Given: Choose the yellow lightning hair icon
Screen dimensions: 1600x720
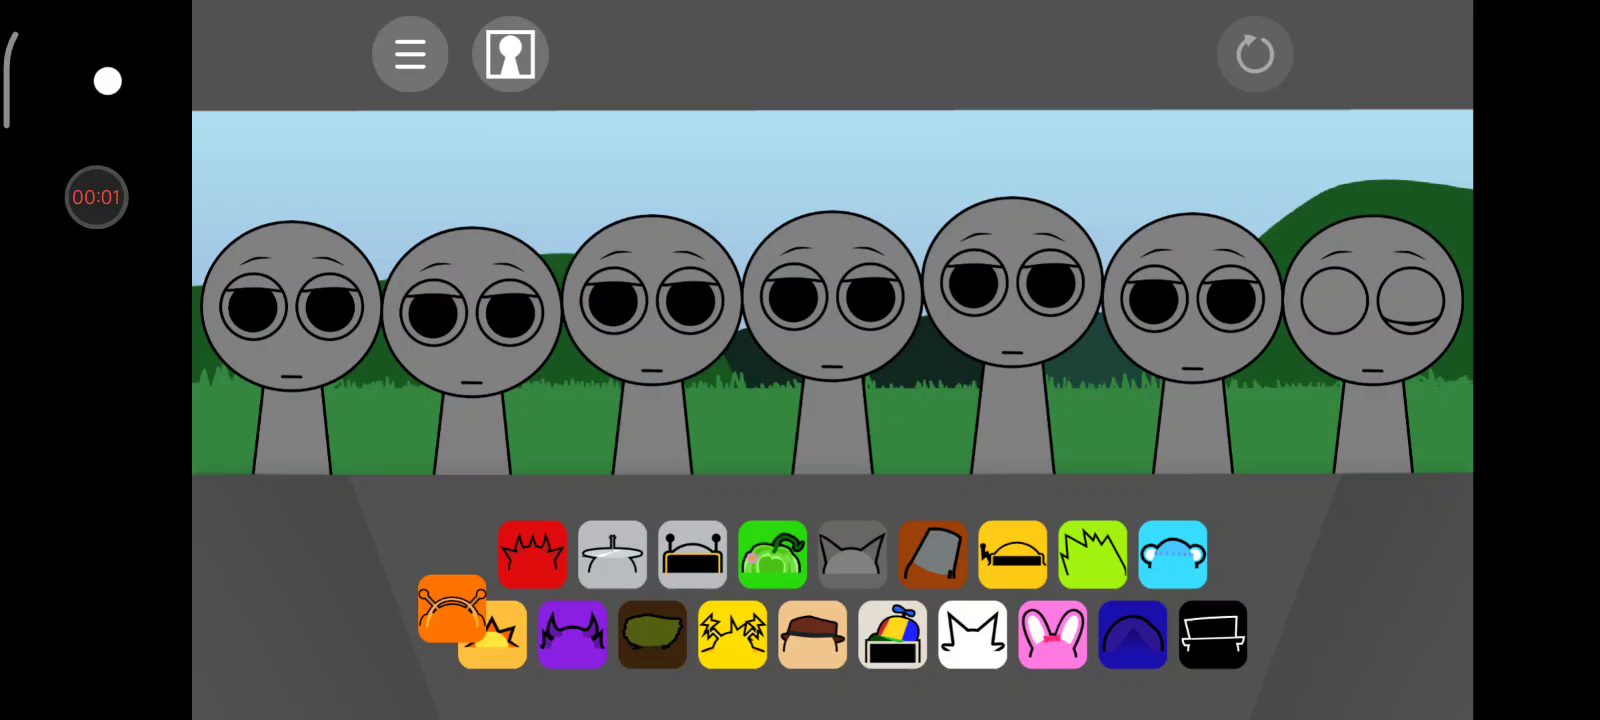Looking at the screenshot, I should point(732,634).
